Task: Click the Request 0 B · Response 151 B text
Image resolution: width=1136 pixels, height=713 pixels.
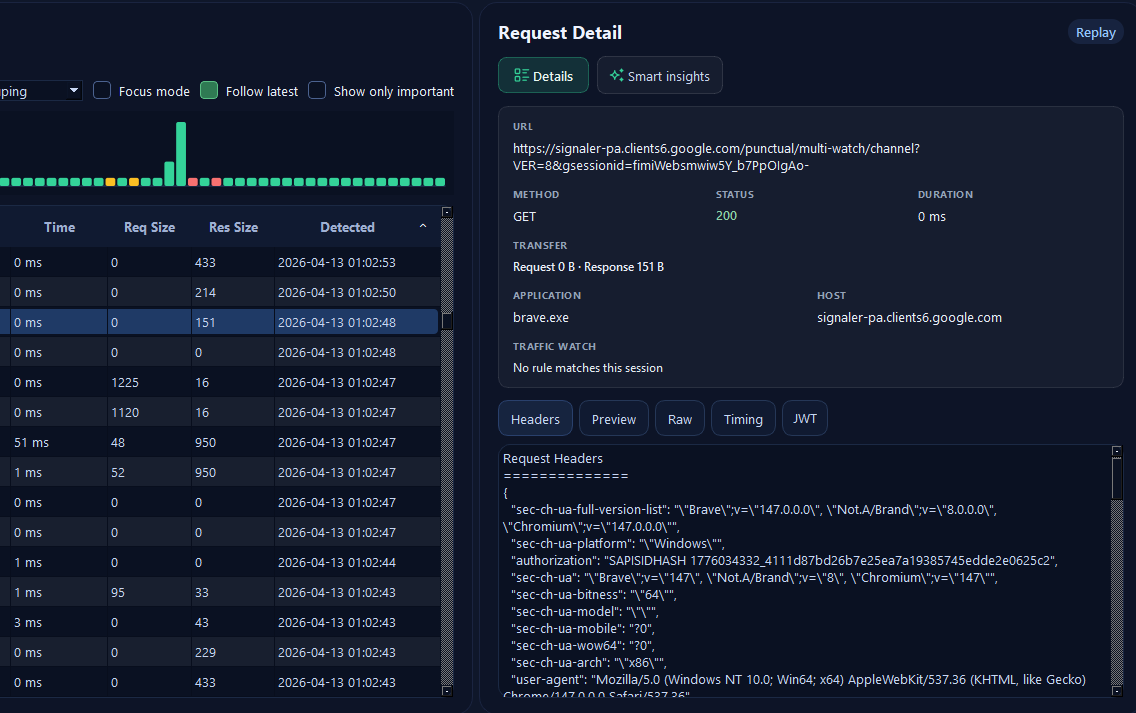Action: pyautogui.click(x=588, y=267)
